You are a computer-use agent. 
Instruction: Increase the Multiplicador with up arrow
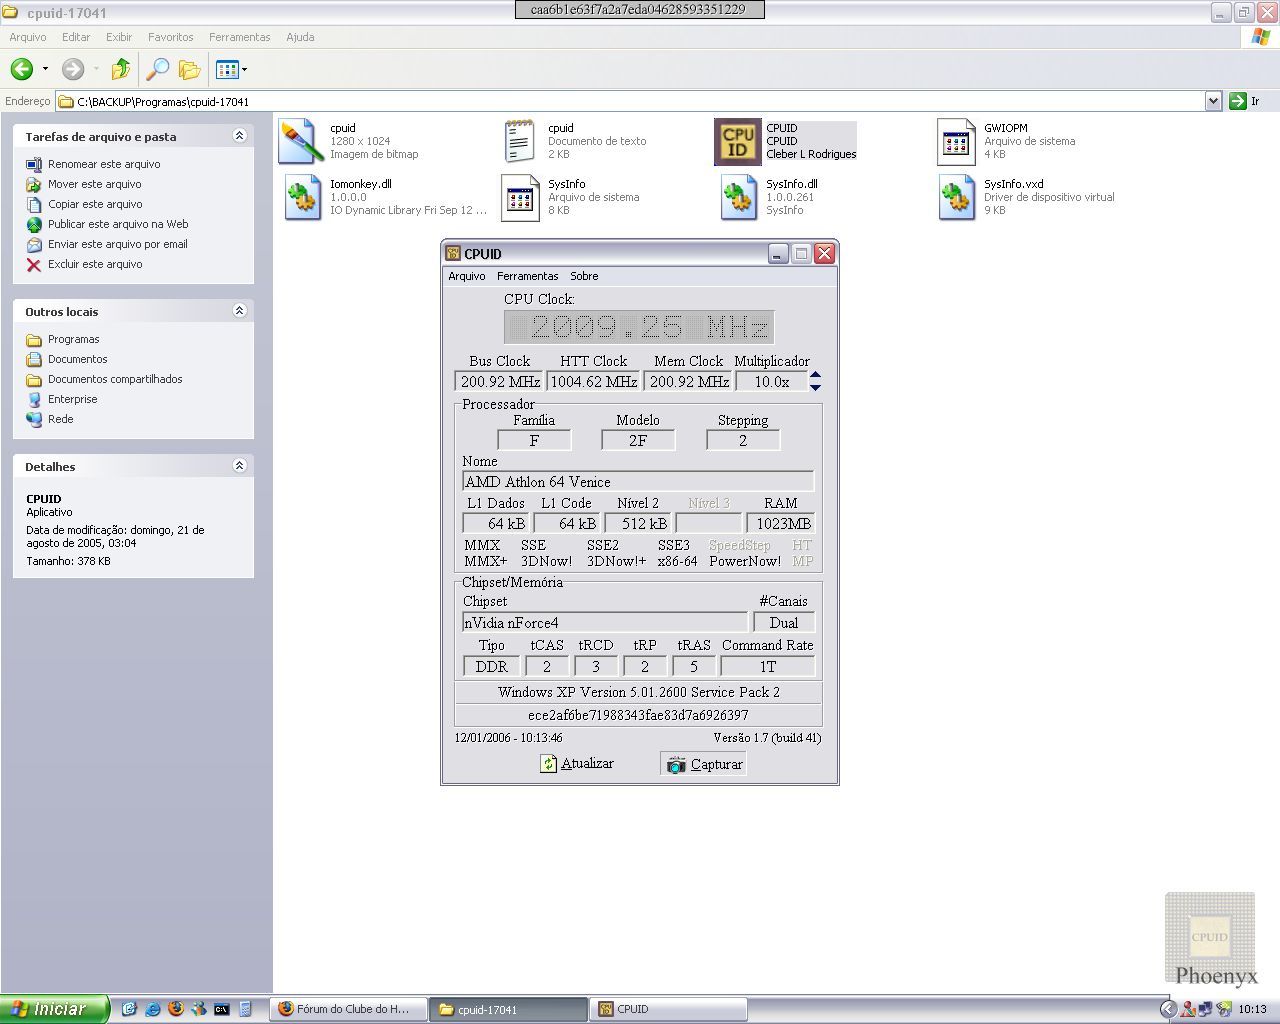[815, 375]
